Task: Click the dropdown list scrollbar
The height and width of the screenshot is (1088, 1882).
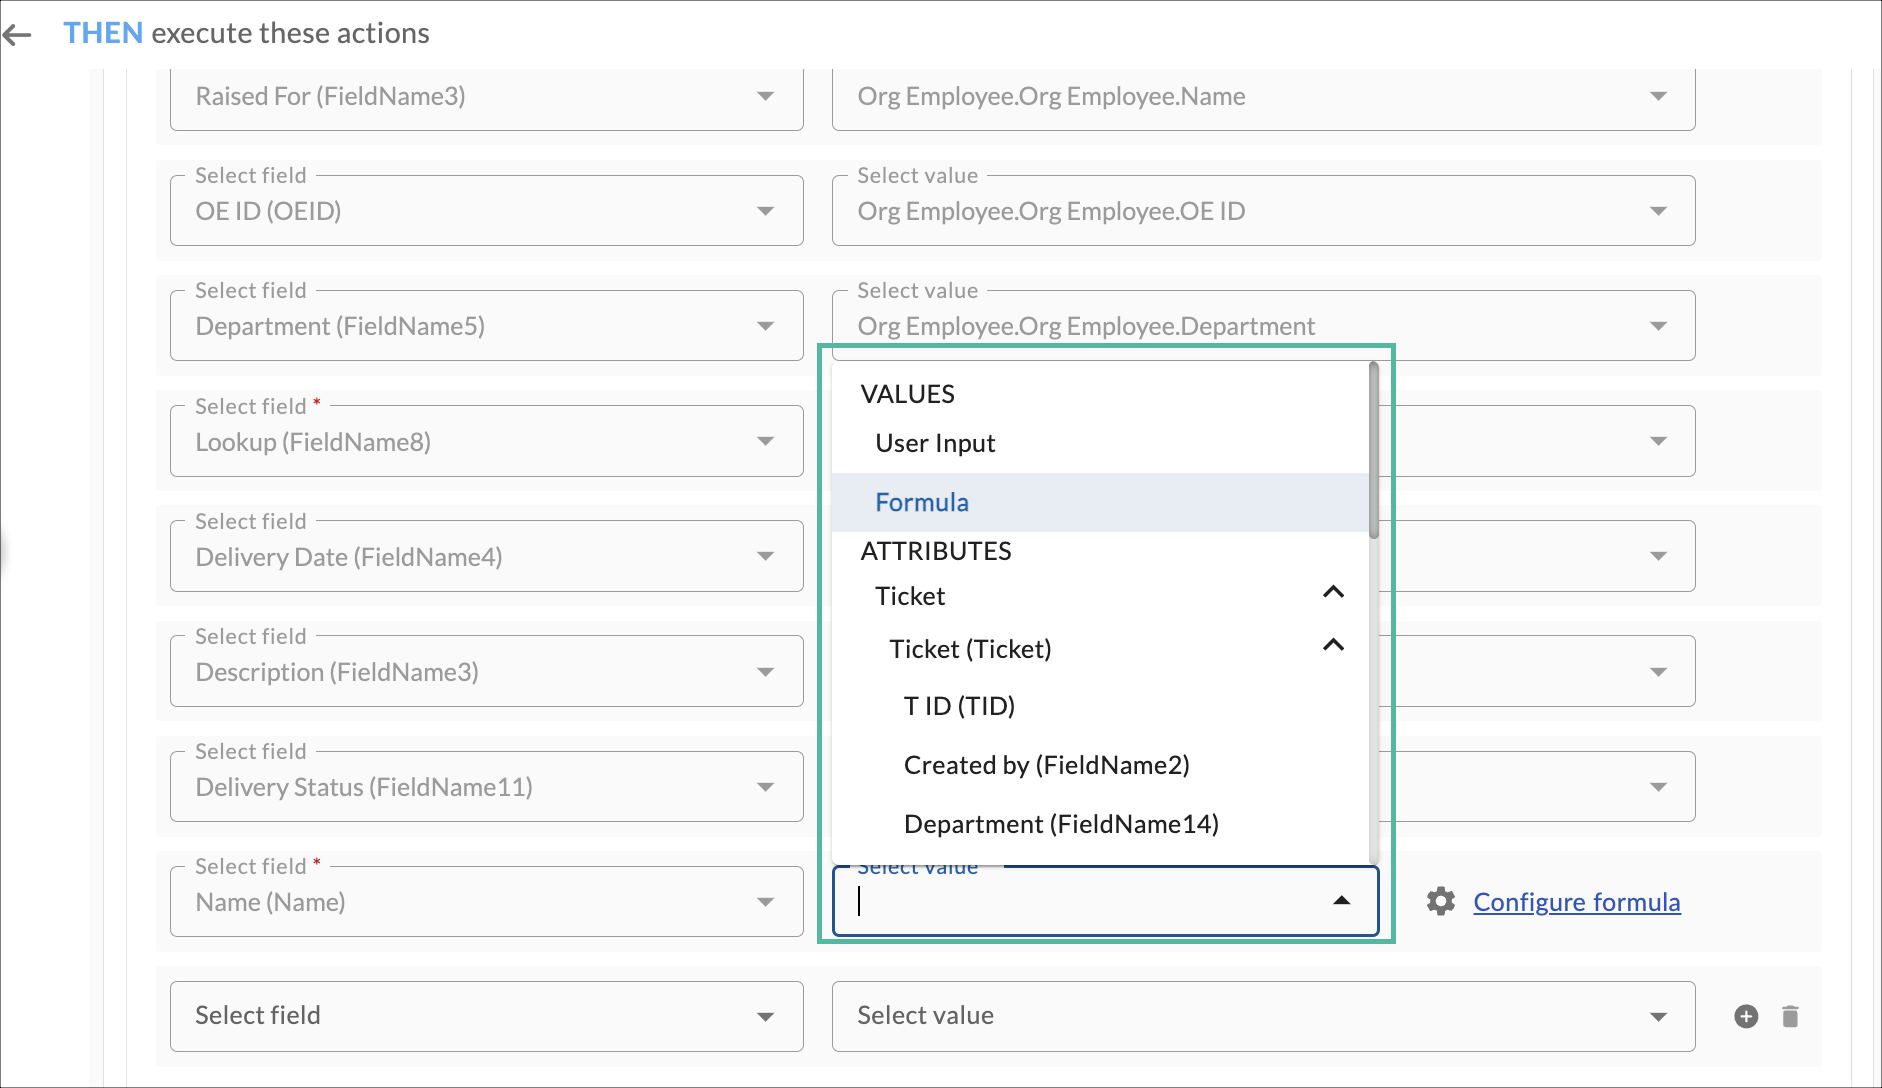Action: 1374,450
